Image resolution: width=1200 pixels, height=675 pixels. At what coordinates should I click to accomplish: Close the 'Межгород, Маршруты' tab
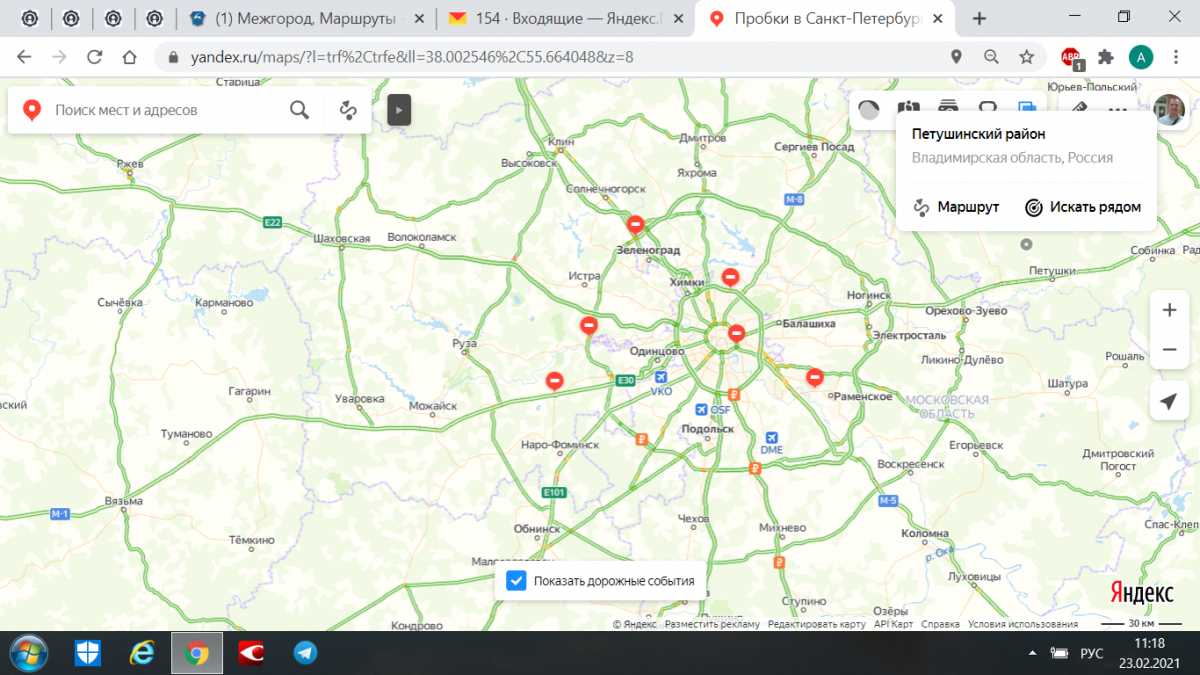tap(418, 19)
